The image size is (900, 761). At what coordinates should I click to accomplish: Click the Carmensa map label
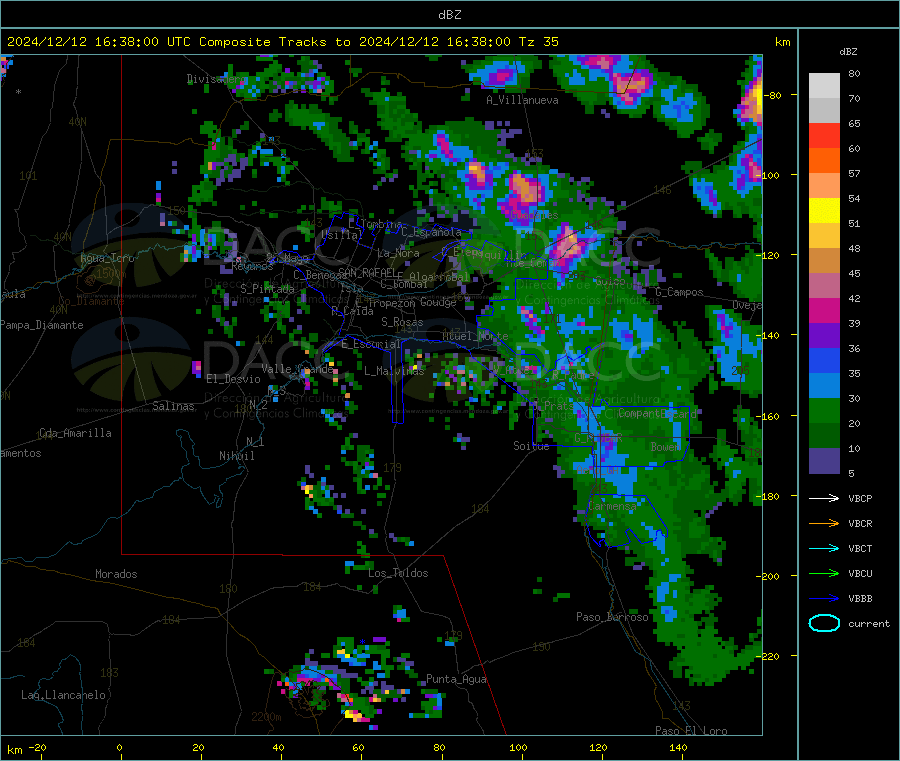[x=612, y=506]
